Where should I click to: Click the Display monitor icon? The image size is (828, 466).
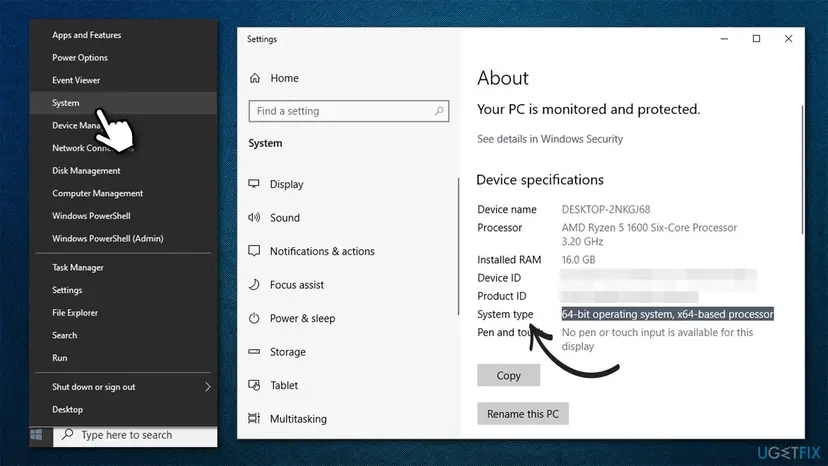(x=254, y=184)
